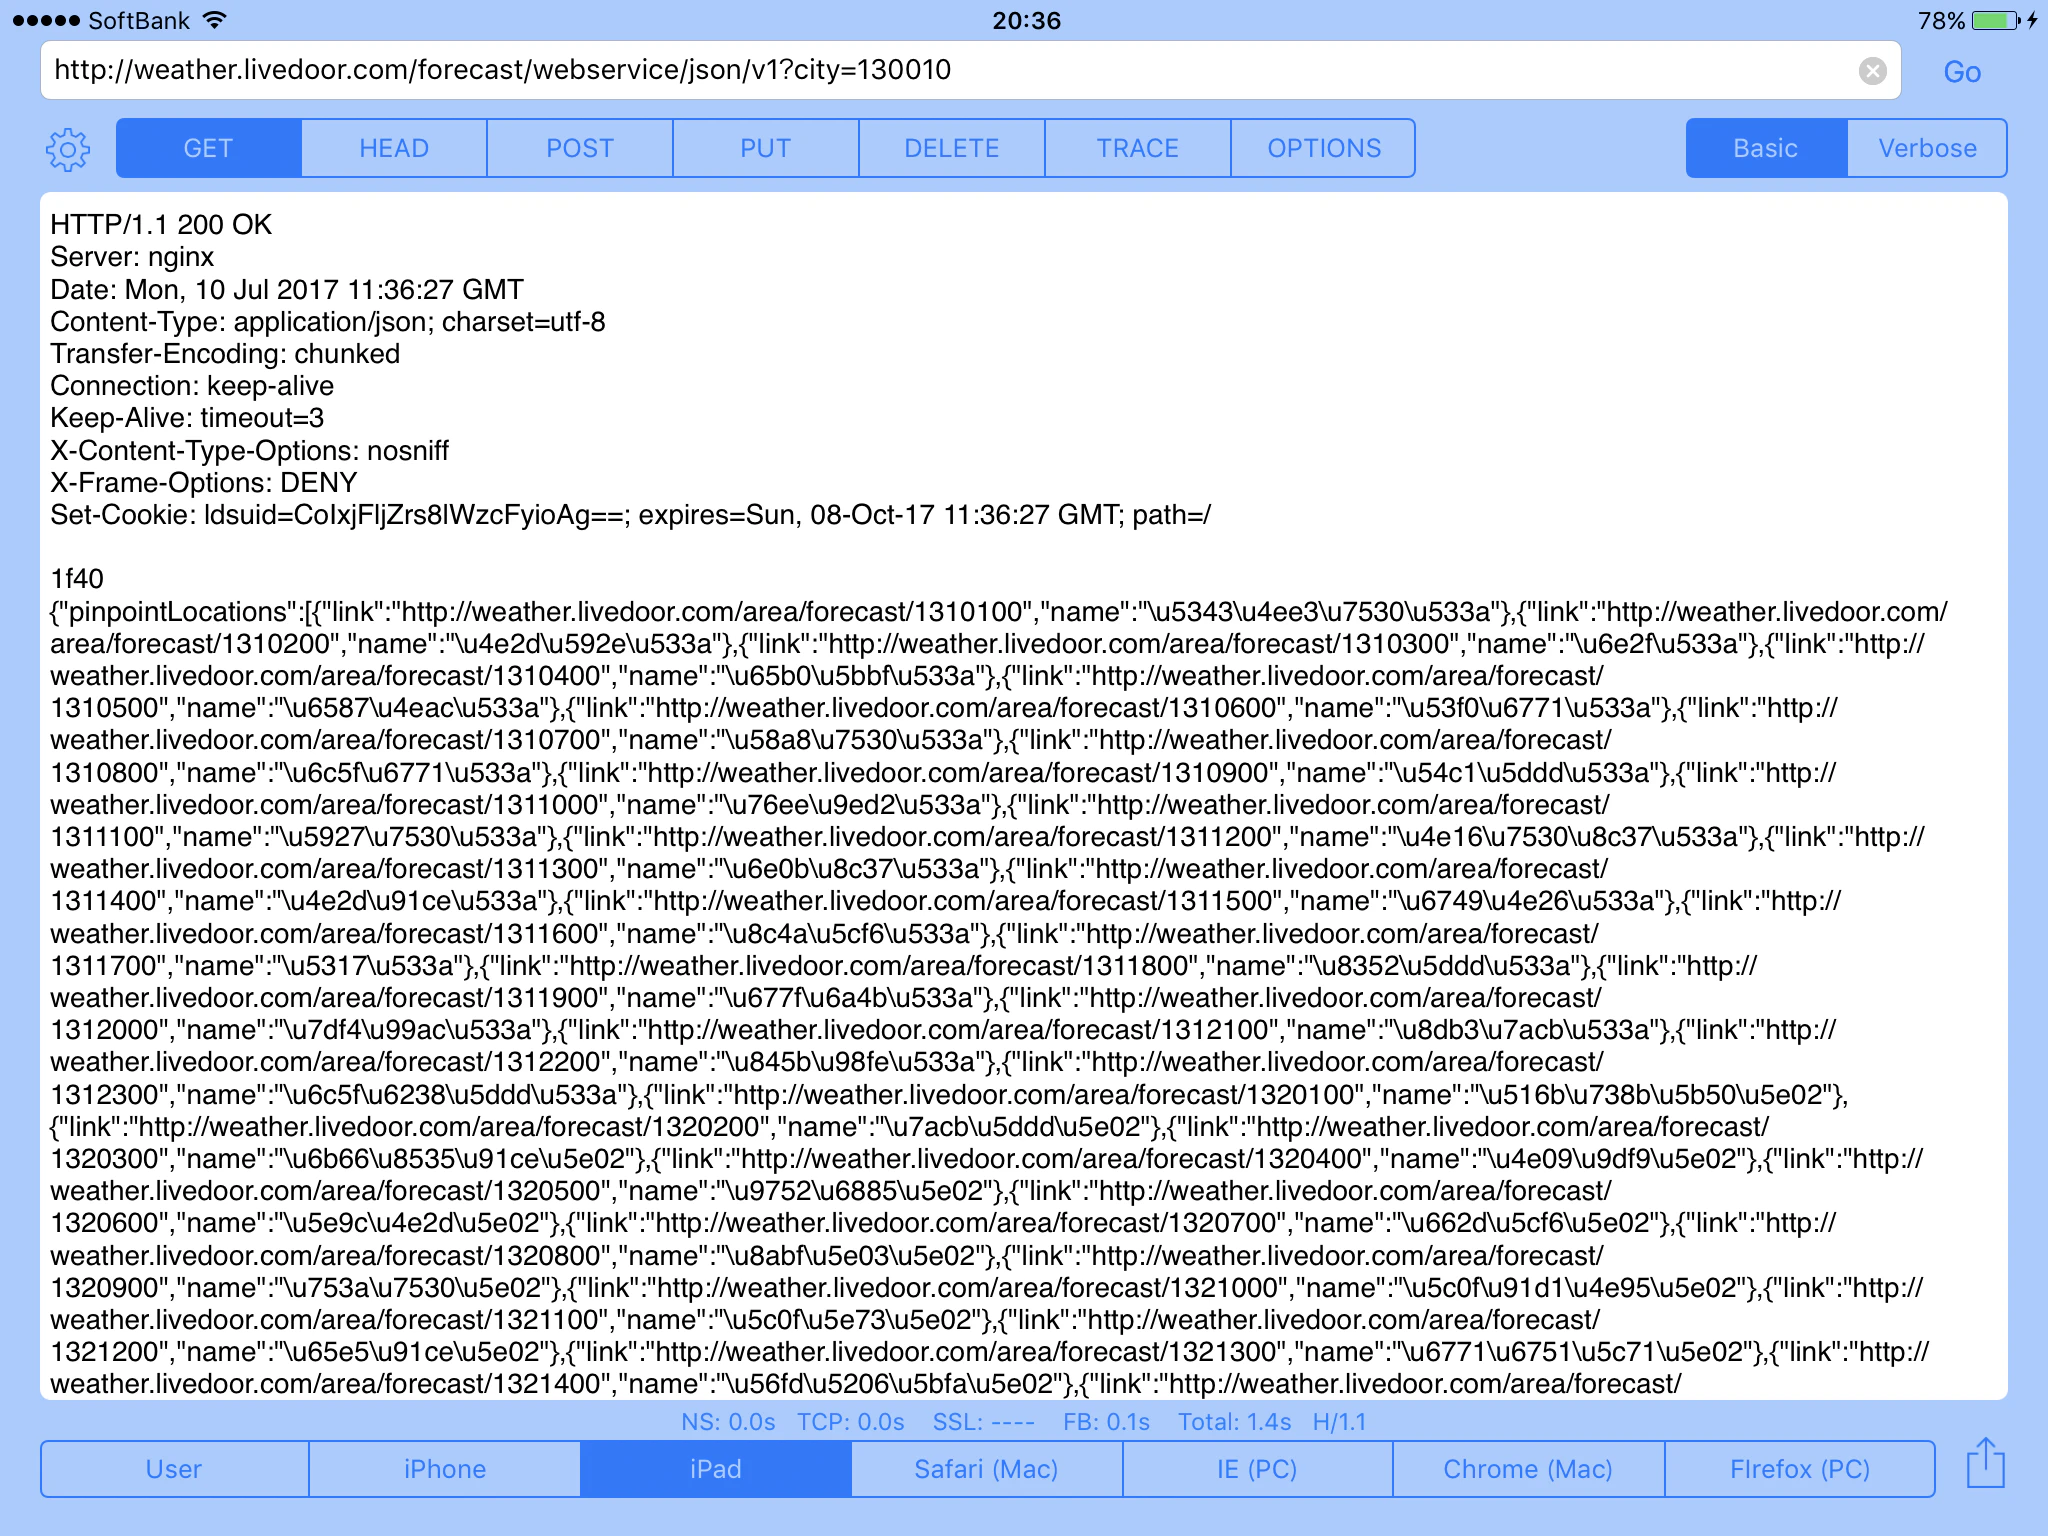
Task: Choose the IE (PC) user agent
Action: point(1258,1469)
